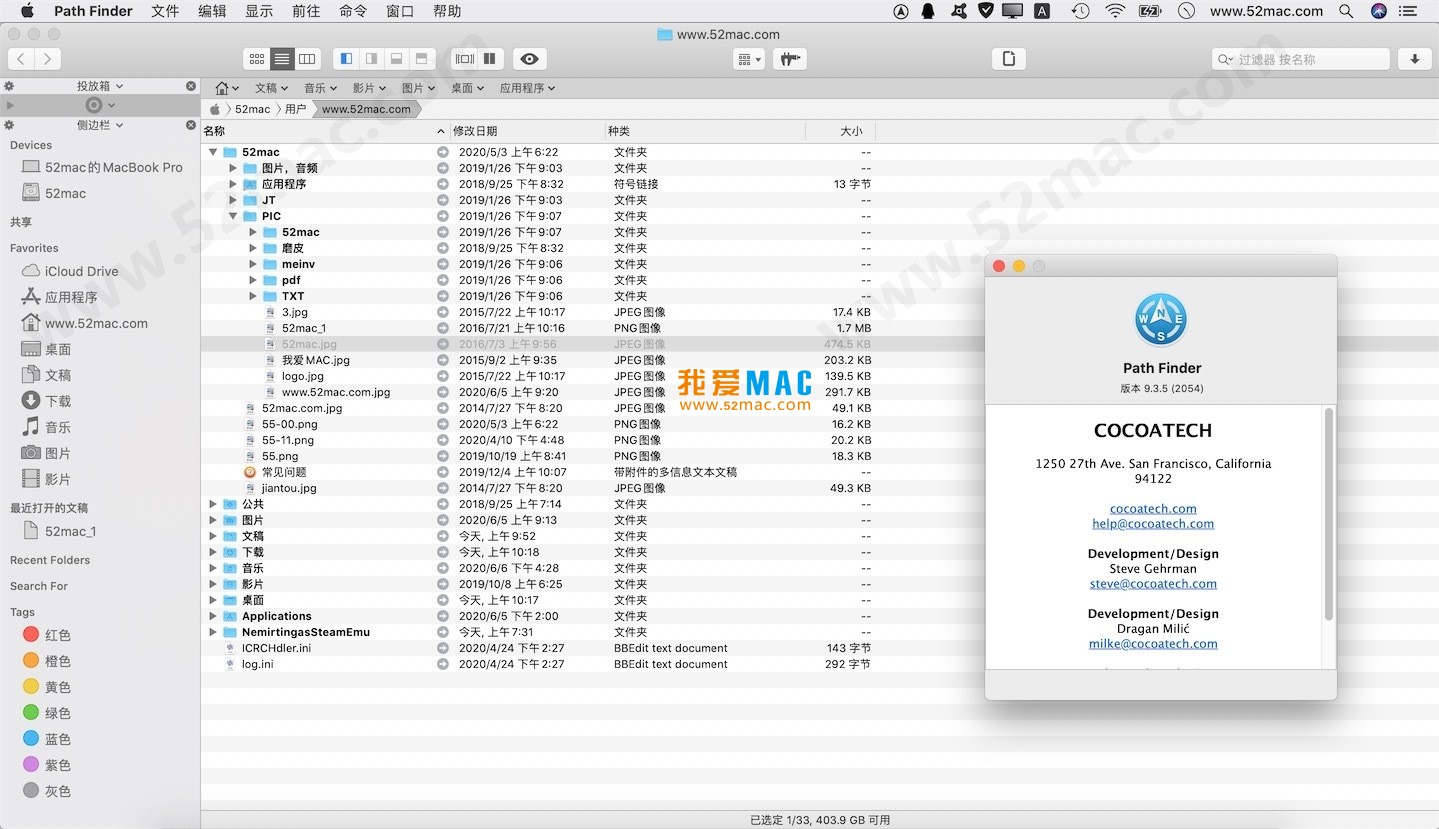
Task: Expand the JT folder in the list
Action: (233, 200)
